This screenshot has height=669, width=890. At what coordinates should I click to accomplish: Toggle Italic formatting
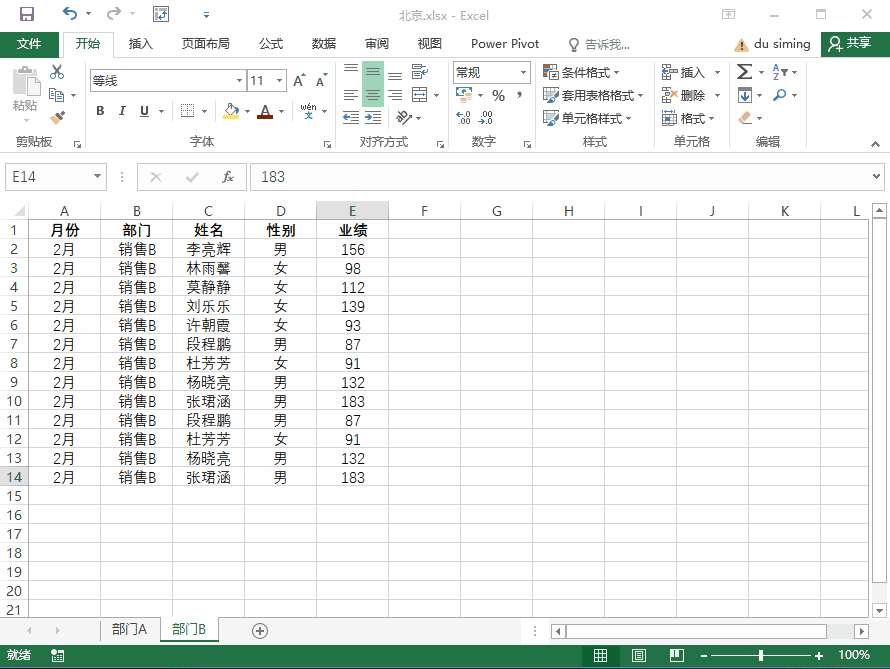(122, 111)
